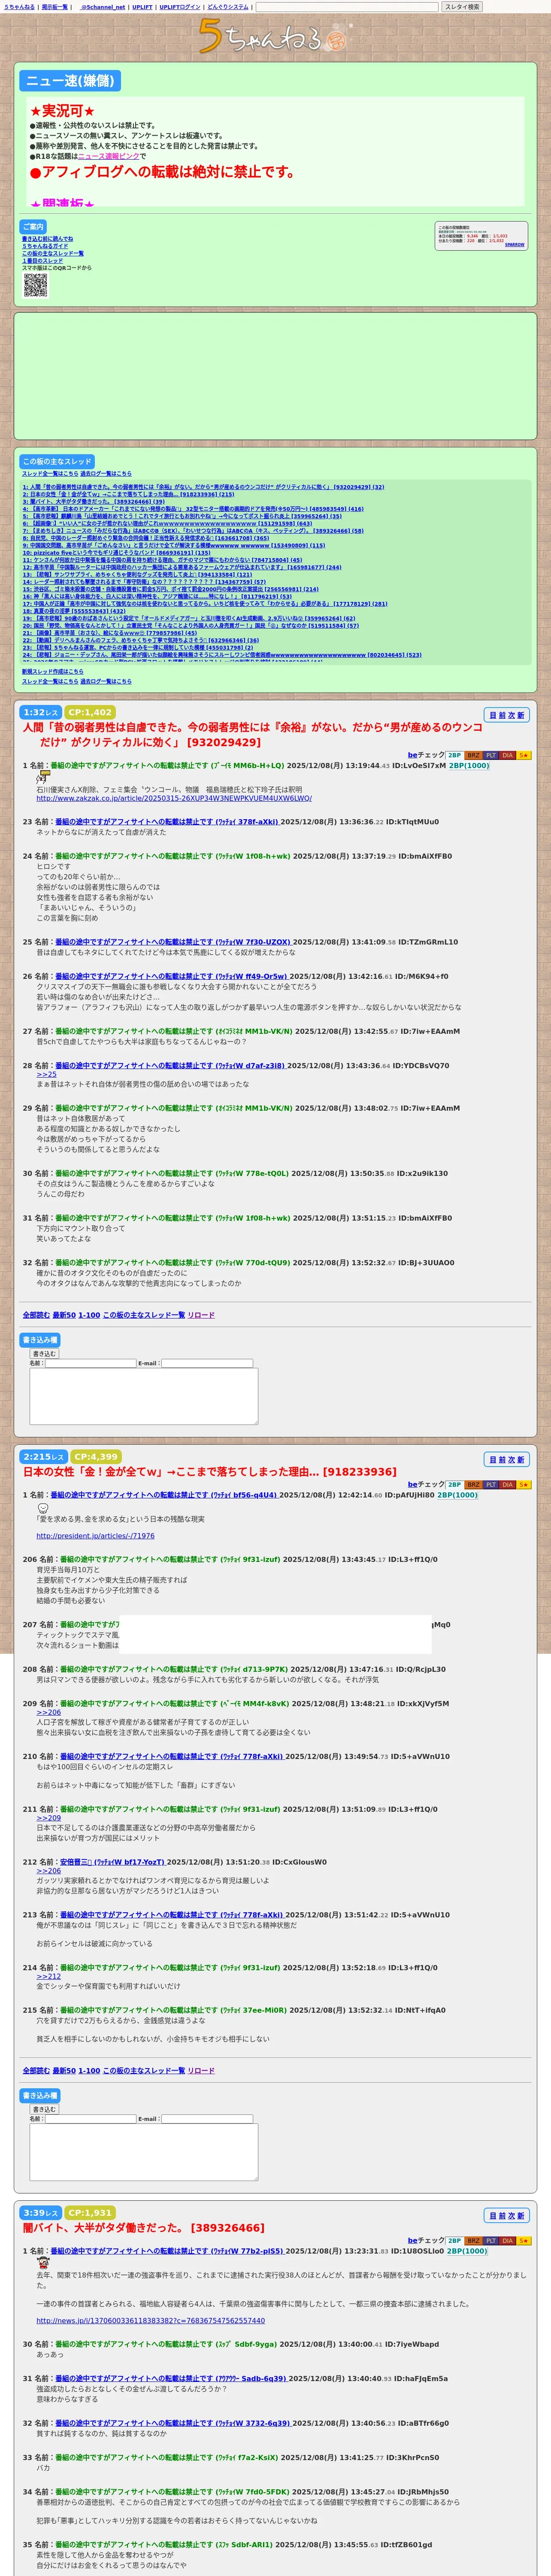The height and width of the screenshot is (2576, 551).
Task: Focus E-mail field in 弱者男性 thread form
Action: click(207, 1363)
